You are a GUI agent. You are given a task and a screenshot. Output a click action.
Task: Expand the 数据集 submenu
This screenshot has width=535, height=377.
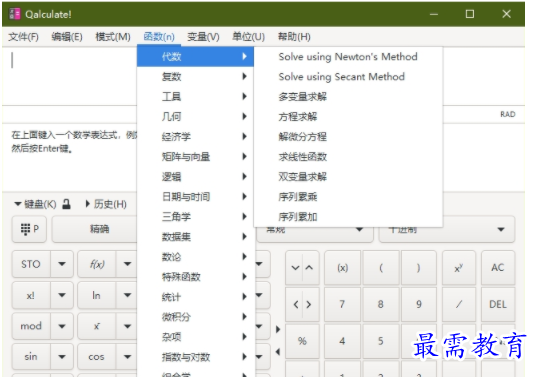[x=196, y=237]
